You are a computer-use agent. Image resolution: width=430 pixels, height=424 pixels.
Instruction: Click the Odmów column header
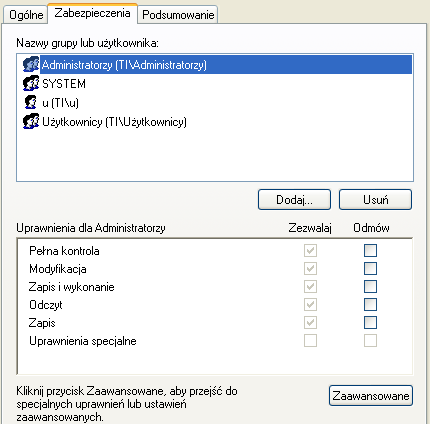(x=371, y=228)
